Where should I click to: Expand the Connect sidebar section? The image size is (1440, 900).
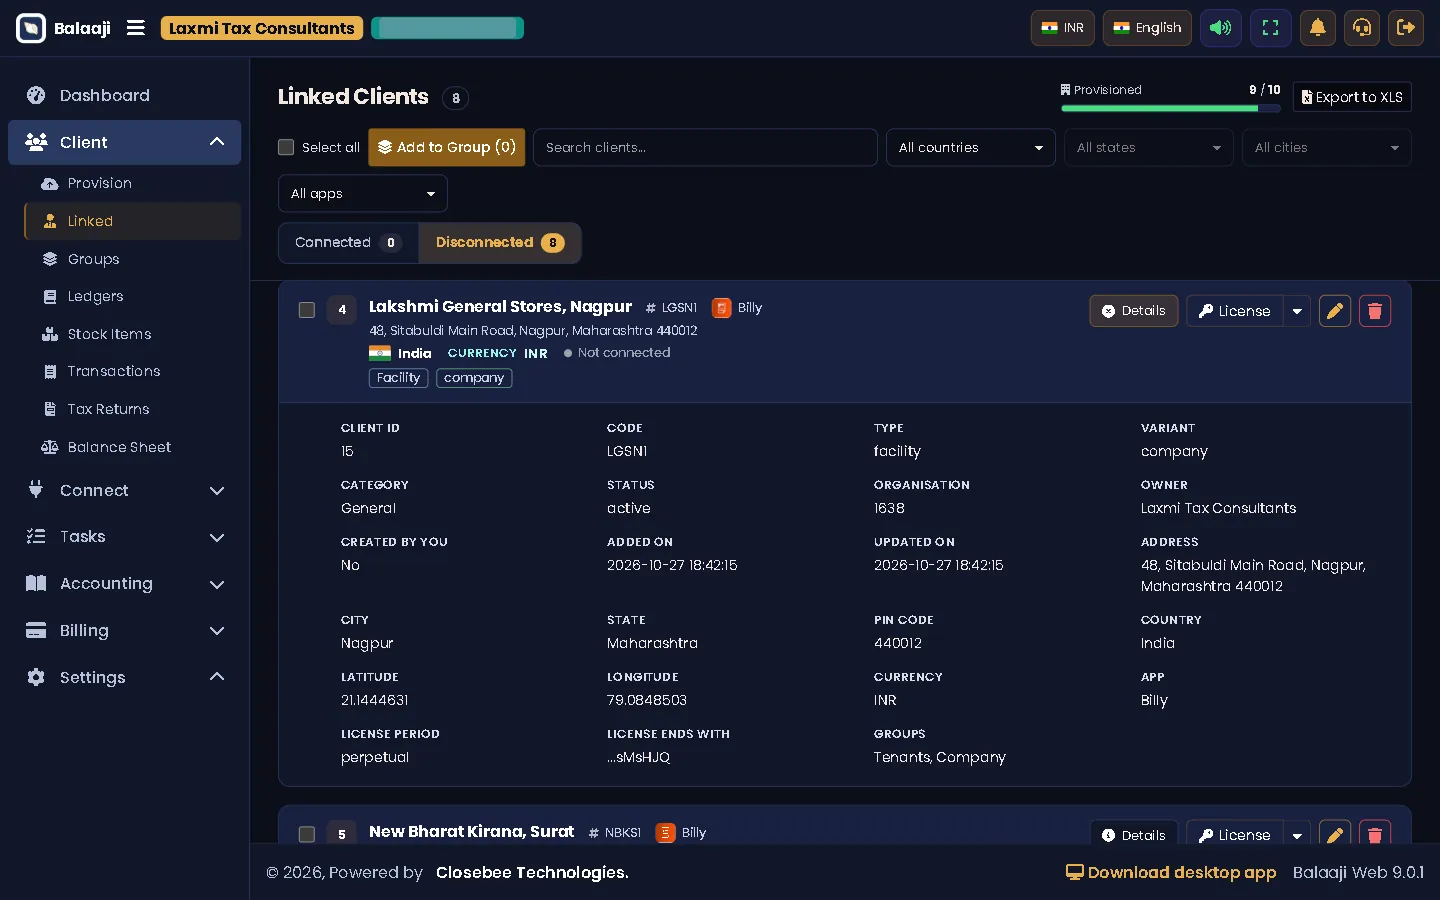pos(125,490)
